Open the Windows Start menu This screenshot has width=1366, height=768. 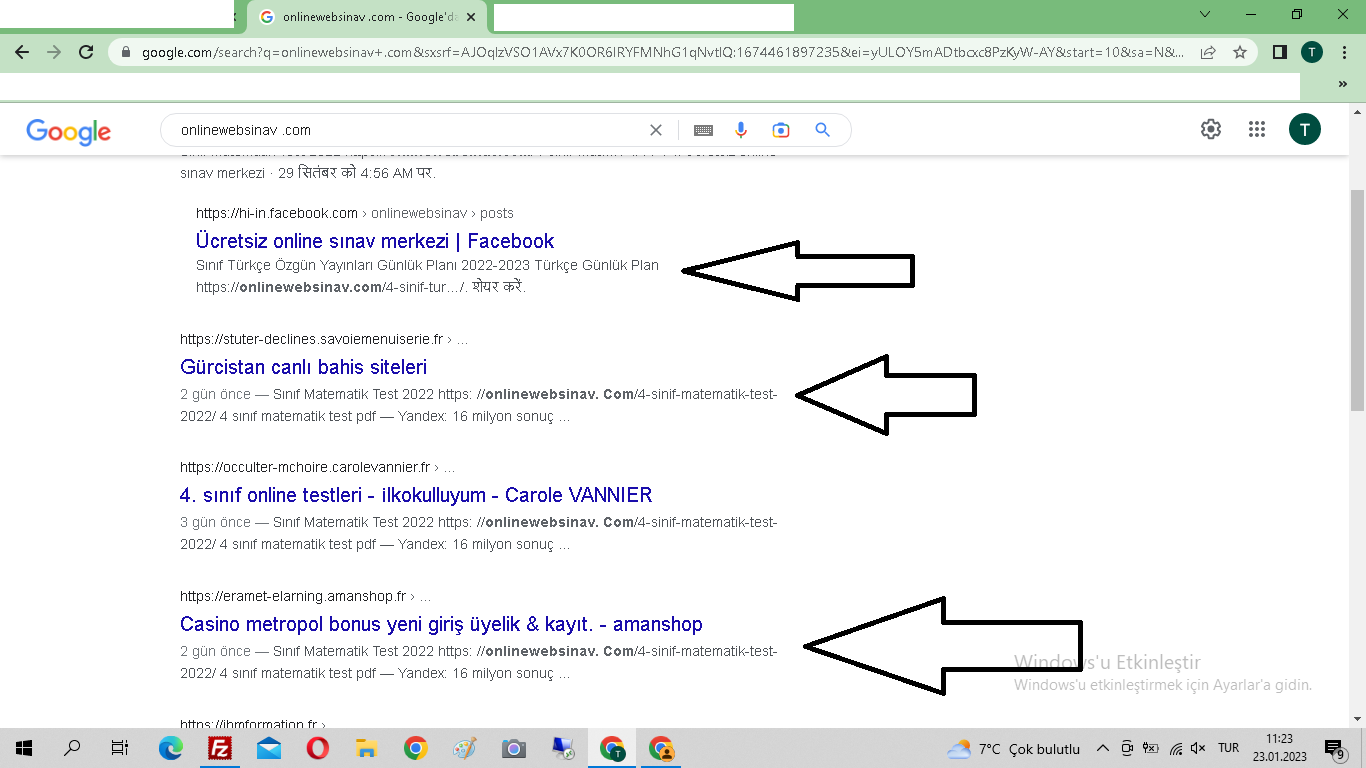(24, 748)
